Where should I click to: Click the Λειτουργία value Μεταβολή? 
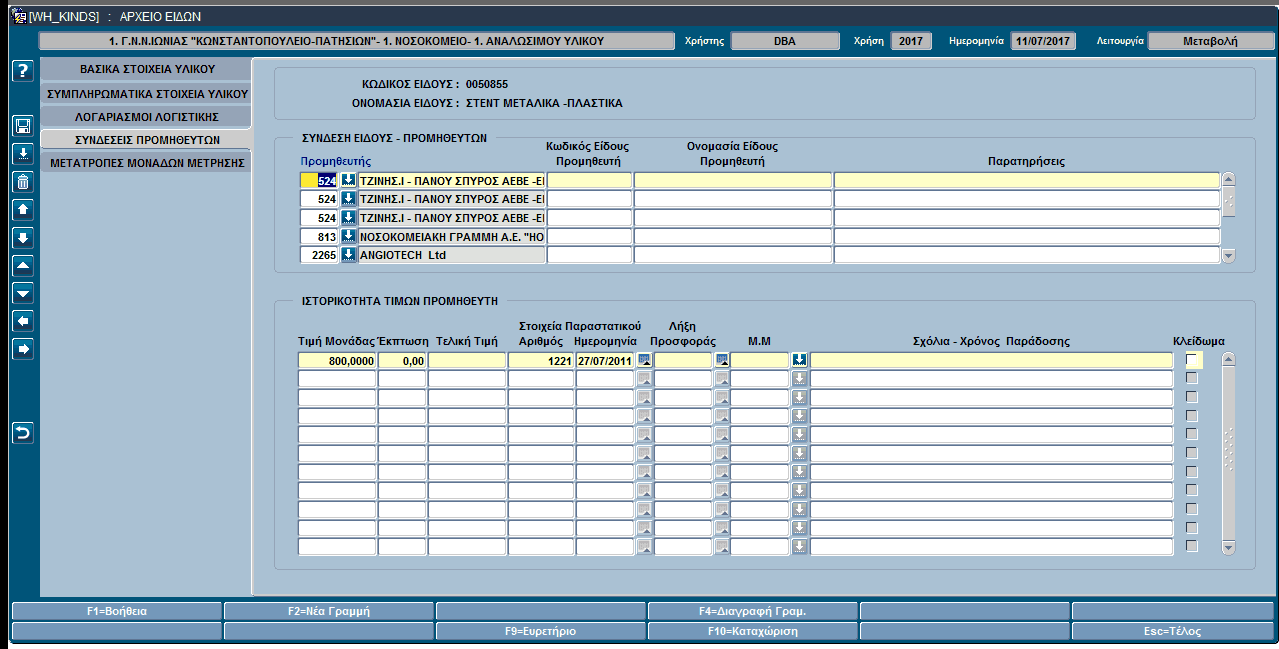(1211, 41)
